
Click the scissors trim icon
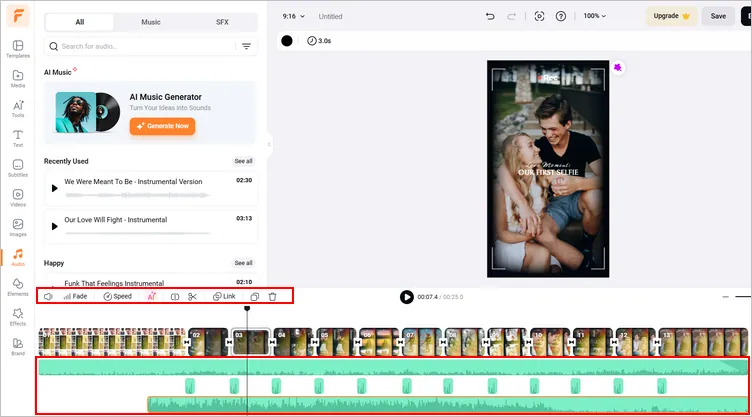pyautogui.click(x=192, y=297)
